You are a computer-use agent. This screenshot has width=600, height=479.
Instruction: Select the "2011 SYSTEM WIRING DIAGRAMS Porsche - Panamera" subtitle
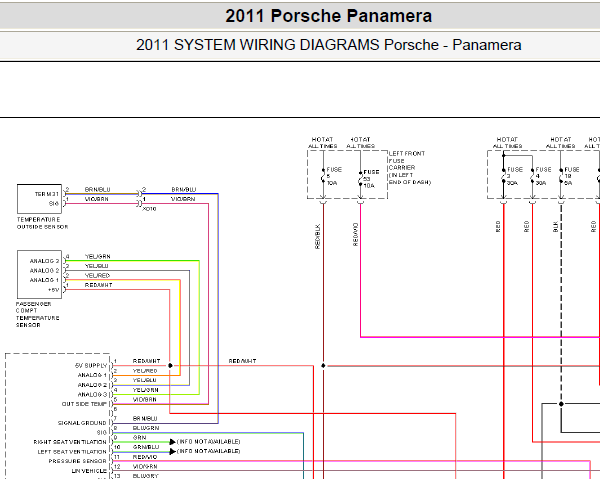[328, 45]
